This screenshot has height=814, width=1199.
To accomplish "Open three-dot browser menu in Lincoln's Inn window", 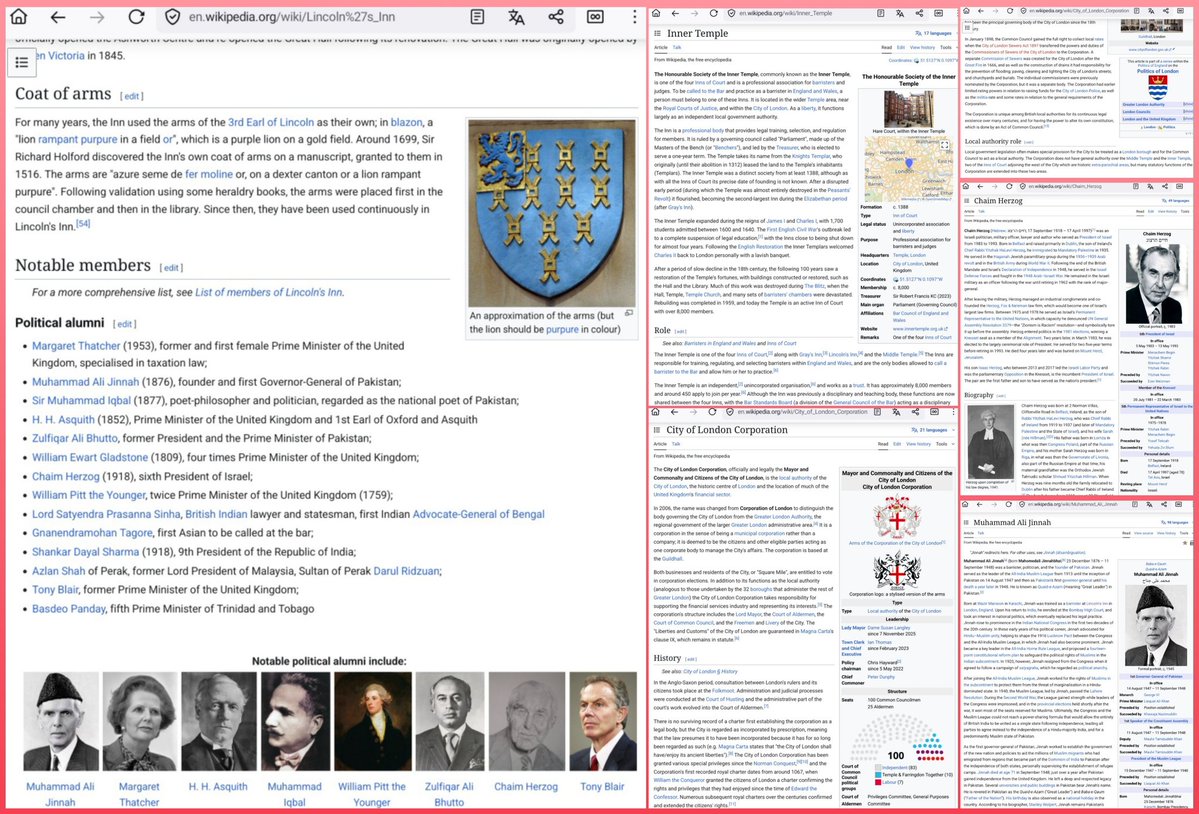I will [x=634, y=17].
